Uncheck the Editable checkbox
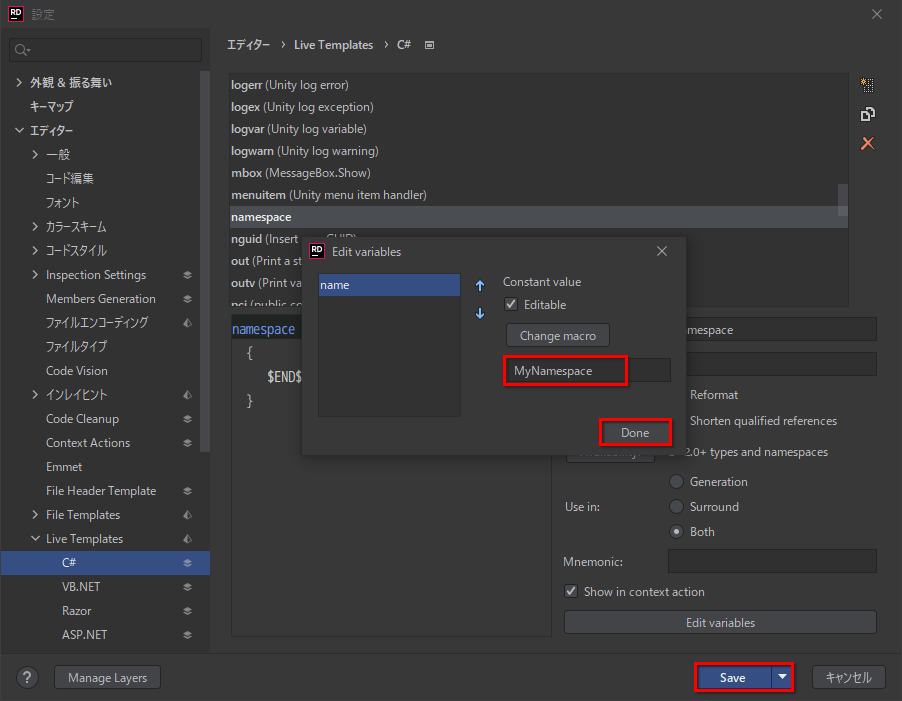Viewport: 902px width, 701px height. pos(510,304)
